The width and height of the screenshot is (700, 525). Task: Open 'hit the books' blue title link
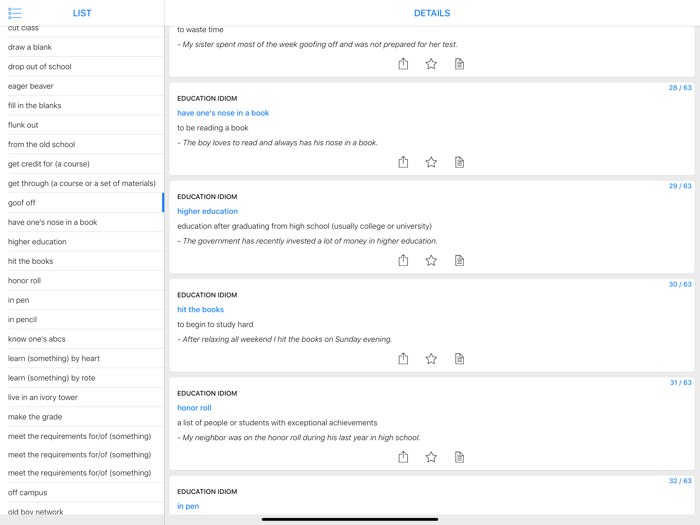click(200, 309)
